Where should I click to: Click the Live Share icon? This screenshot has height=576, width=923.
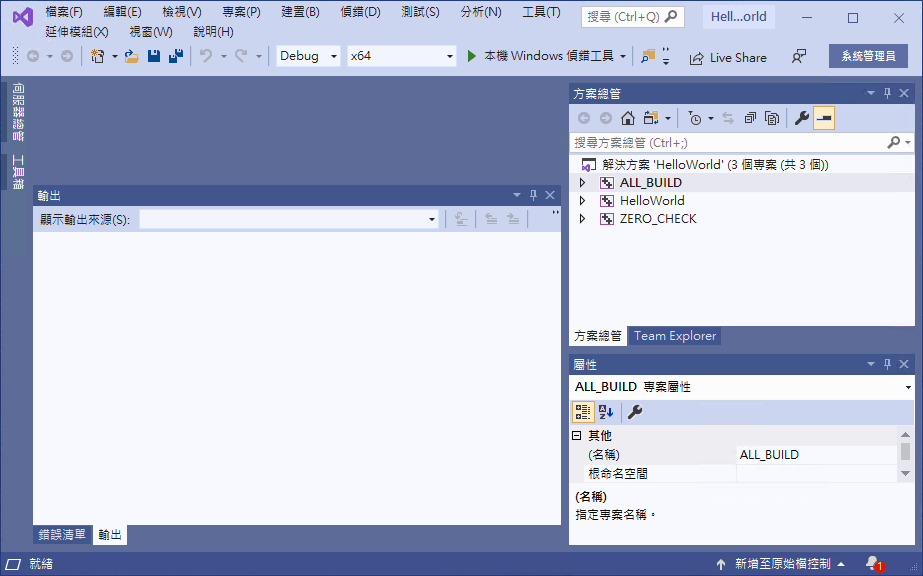[x=696, y=58]
